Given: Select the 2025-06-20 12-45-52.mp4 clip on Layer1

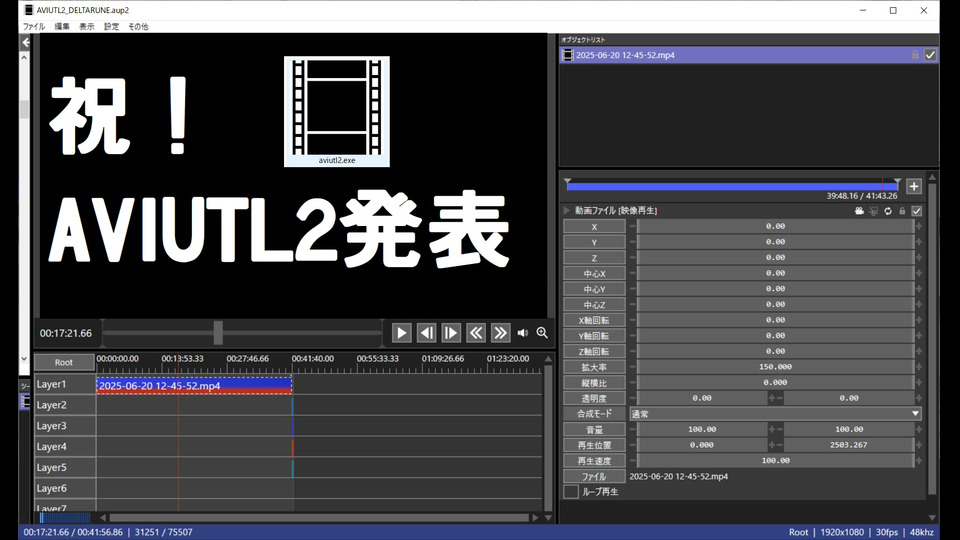Looking at the screenshot, I should (194, 385).
